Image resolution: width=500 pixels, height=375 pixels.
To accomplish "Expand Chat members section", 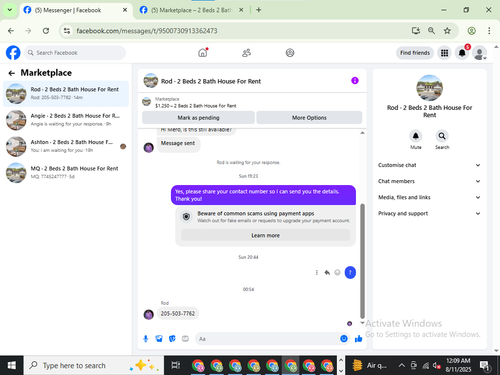I will point(429,181).
